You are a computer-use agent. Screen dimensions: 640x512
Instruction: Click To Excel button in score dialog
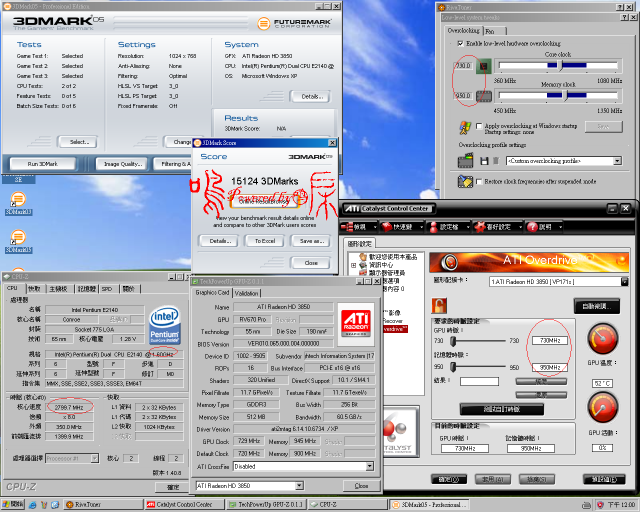tap(265, 241)
